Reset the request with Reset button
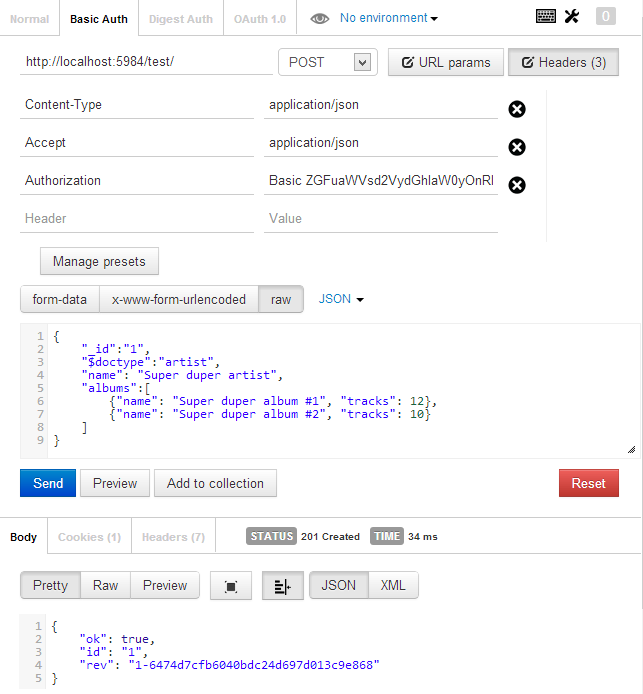Screen dimensions: 643x694 coord(589,483)
